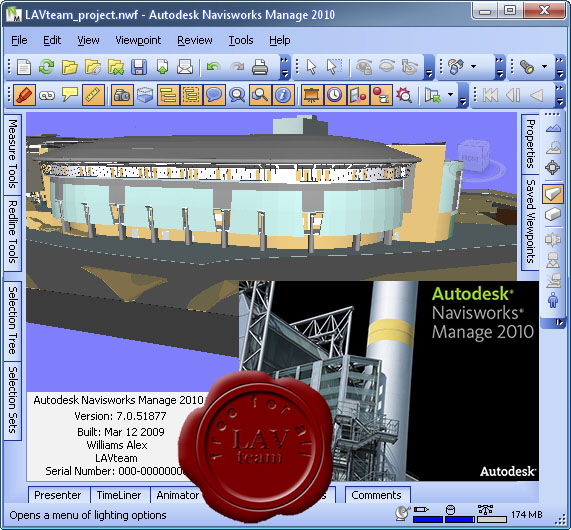The width and height of the screenshot is (571, 530).
Task: Click the Focus crosshair icon
Action: pyautogui.click(x=553, y=168)
